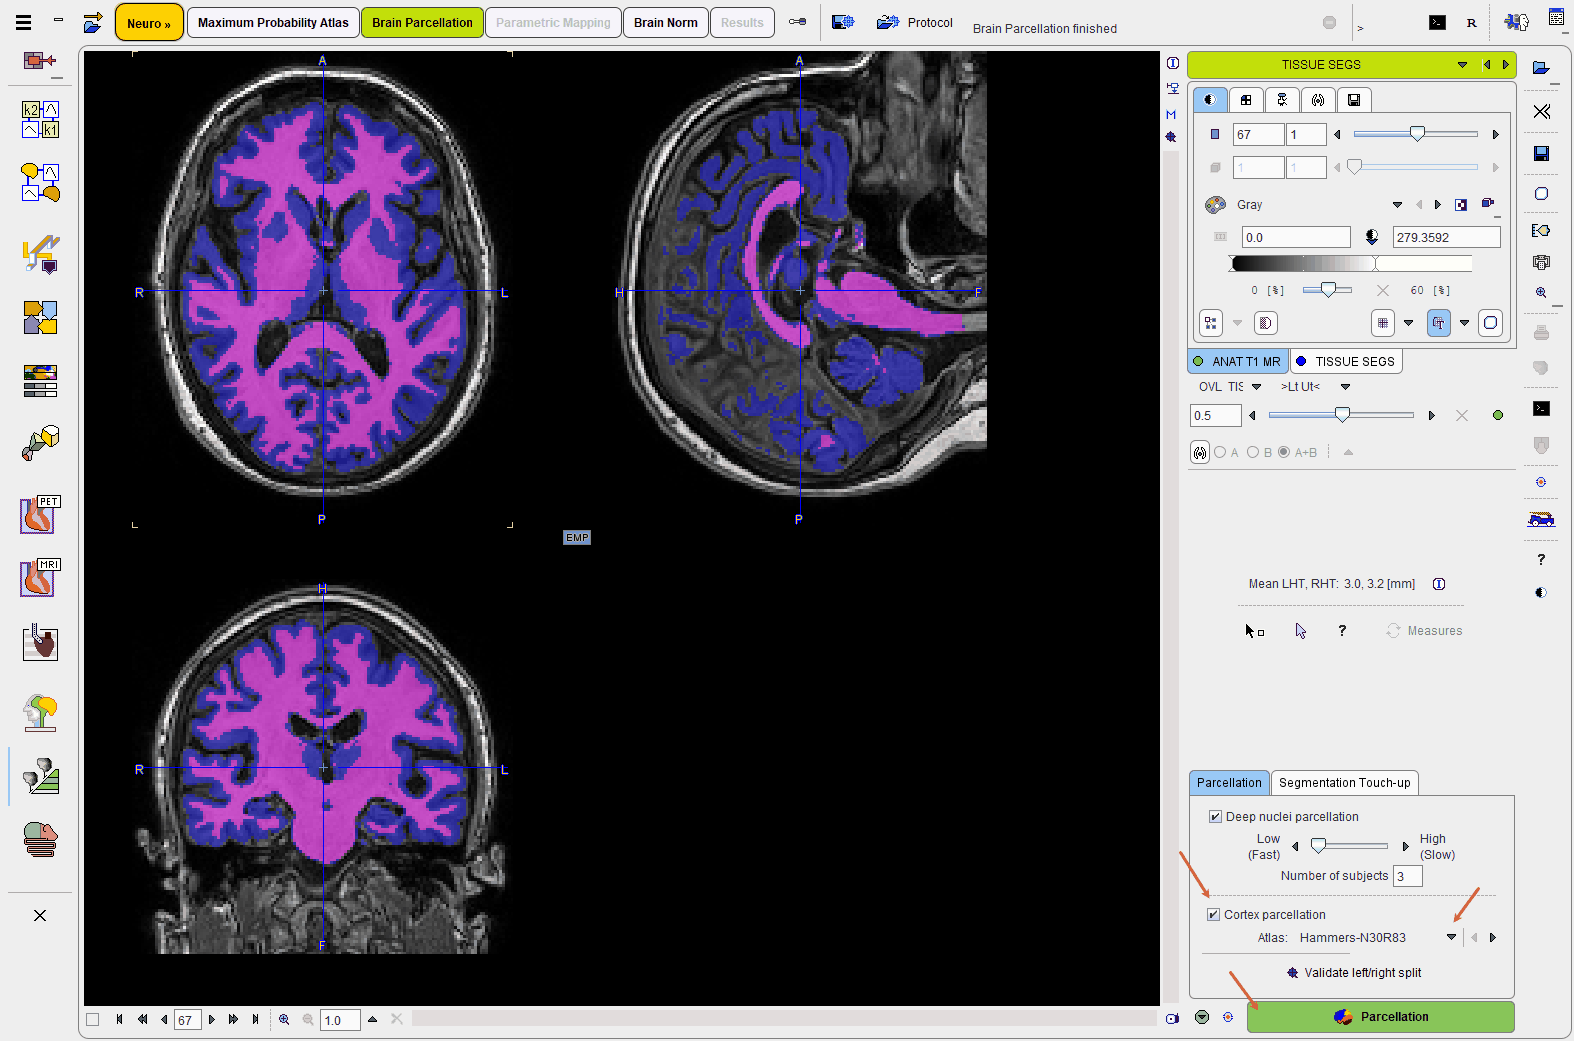Click the open-folder load icon in right sidebar
The height and width of the screenshot is (1041, 1574).
pos(1541,68)
